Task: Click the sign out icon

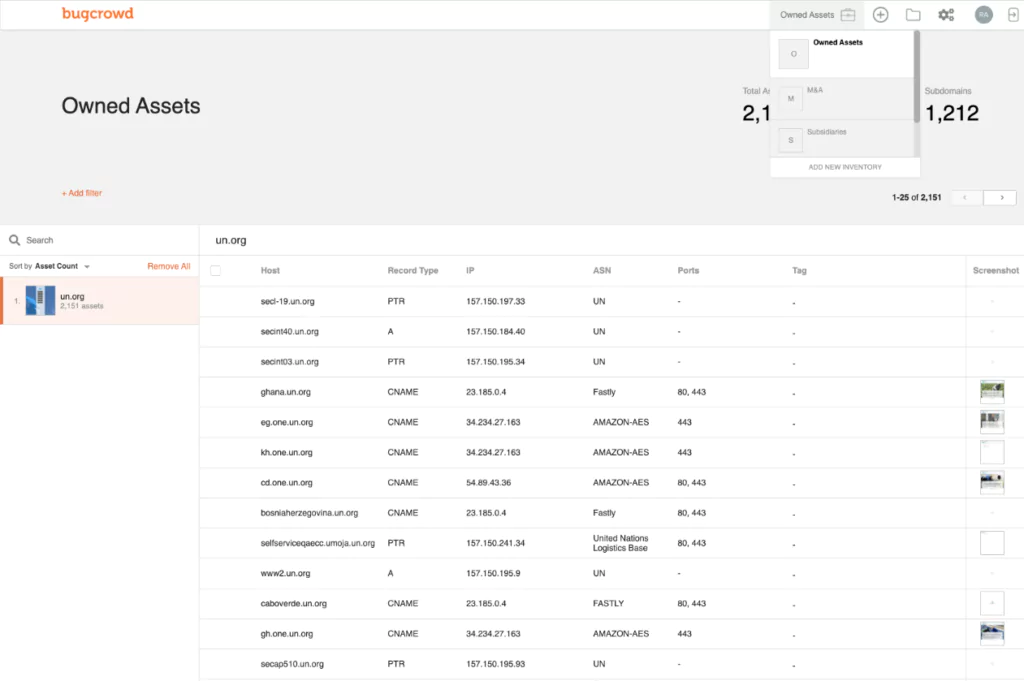Action: pyautogui.click(x=1013, y=14)
